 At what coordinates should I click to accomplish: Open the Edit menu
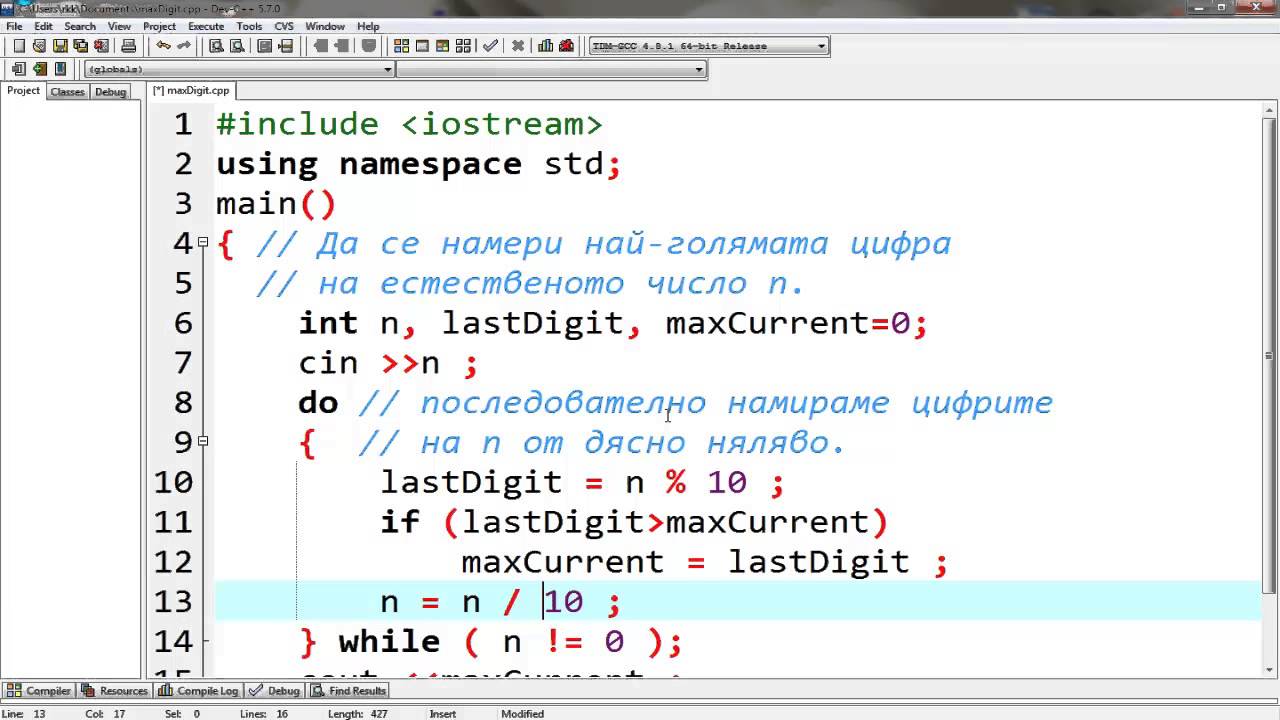click(43, 26)
